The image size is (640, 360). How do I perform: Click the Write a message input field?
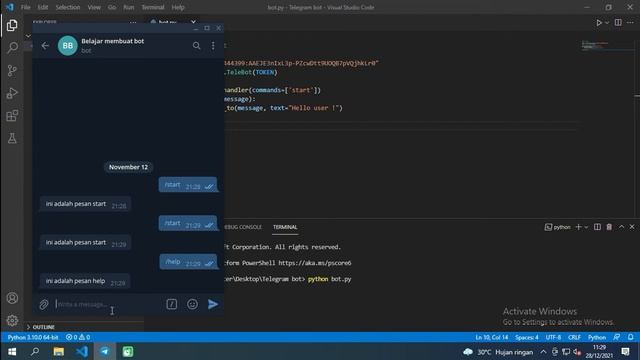[x=108, y=304]
